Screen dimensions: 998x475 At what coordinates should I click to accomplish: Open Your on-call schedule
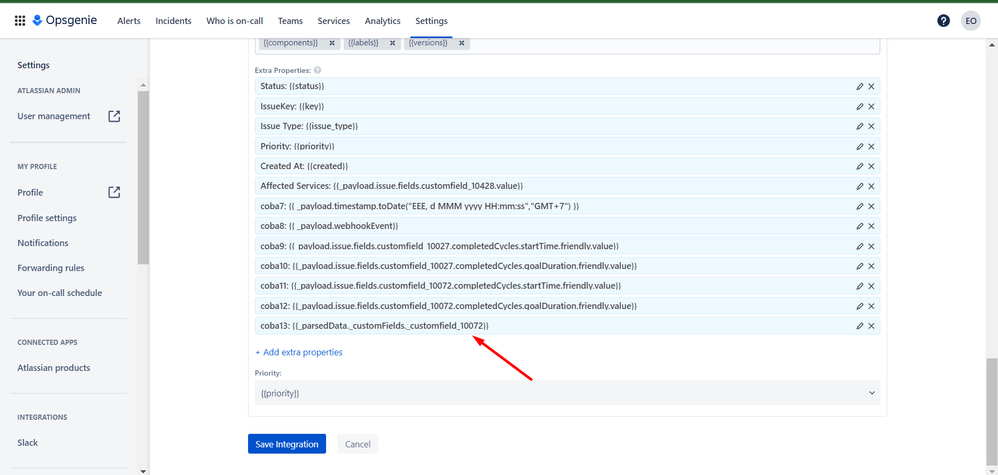(60, 293)
